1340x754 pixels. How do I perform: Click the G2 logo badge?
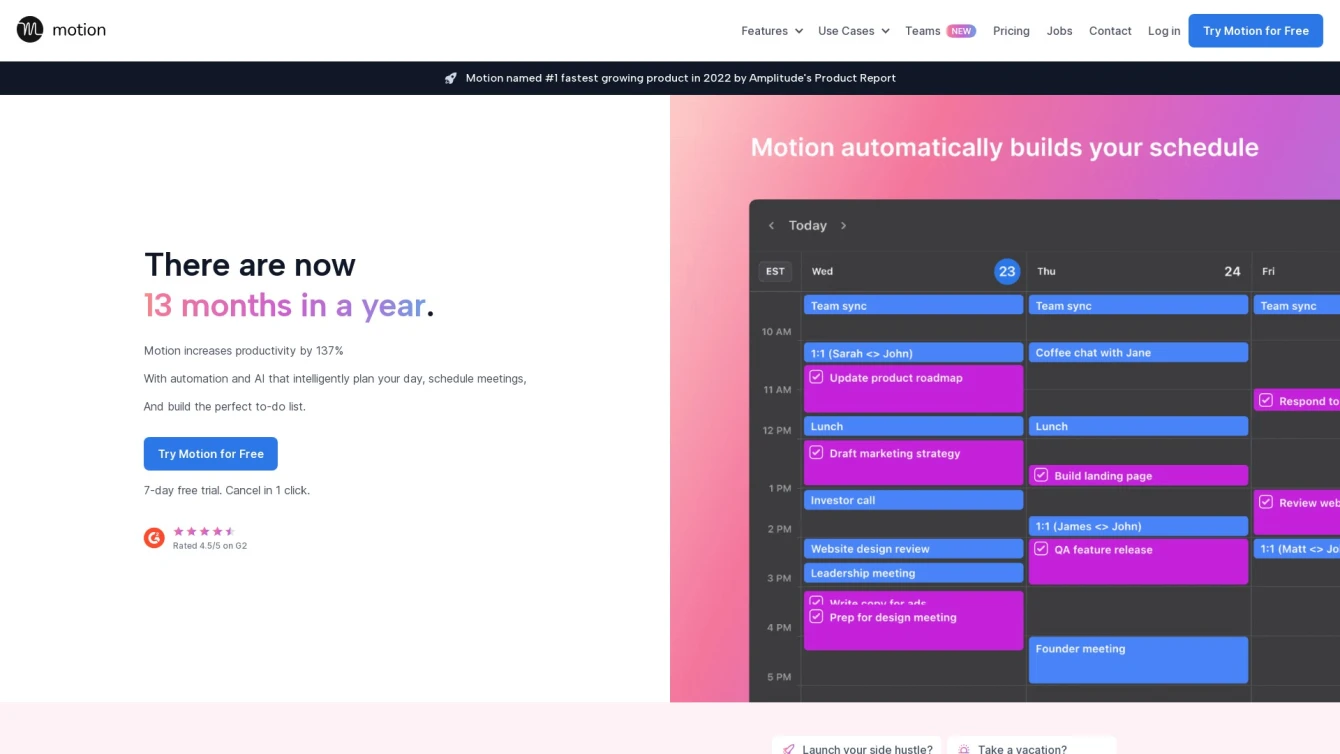[154, 538]
